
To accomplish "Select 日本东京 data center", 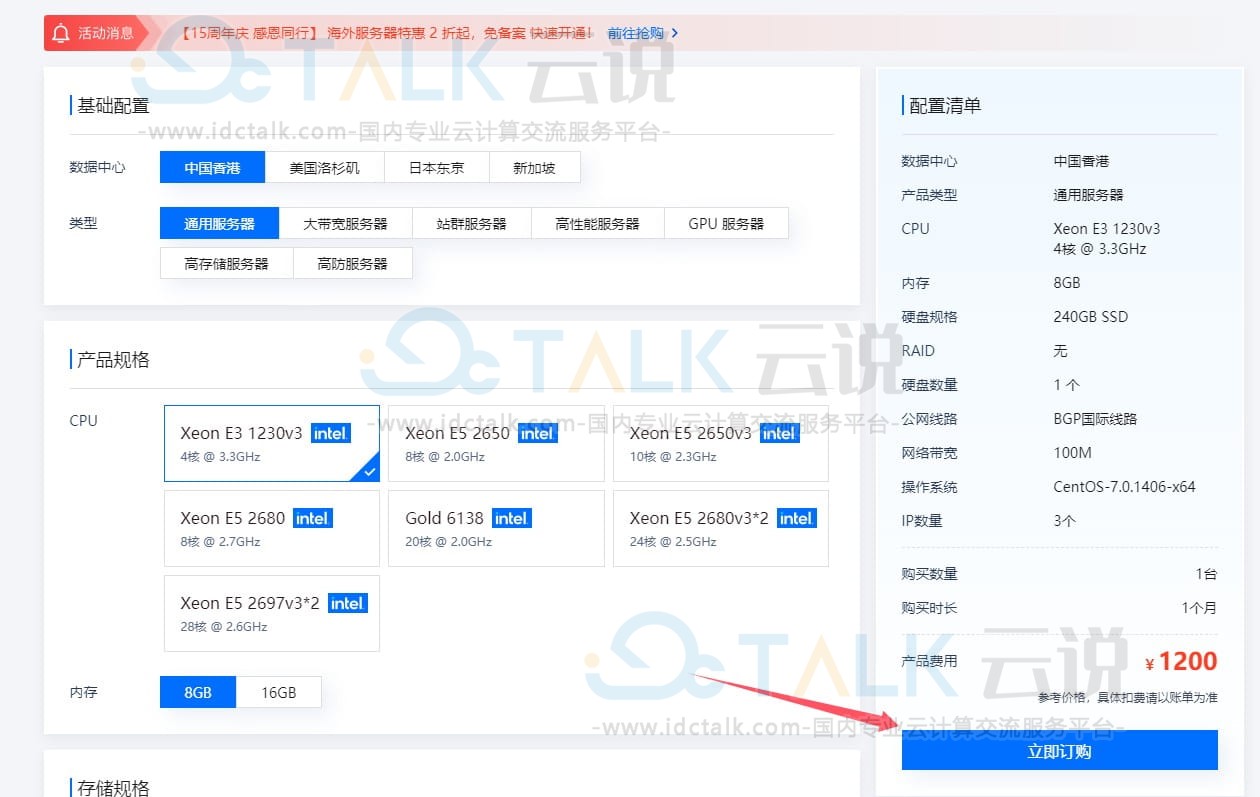I will pyautogui.click(x=436, y=167).
